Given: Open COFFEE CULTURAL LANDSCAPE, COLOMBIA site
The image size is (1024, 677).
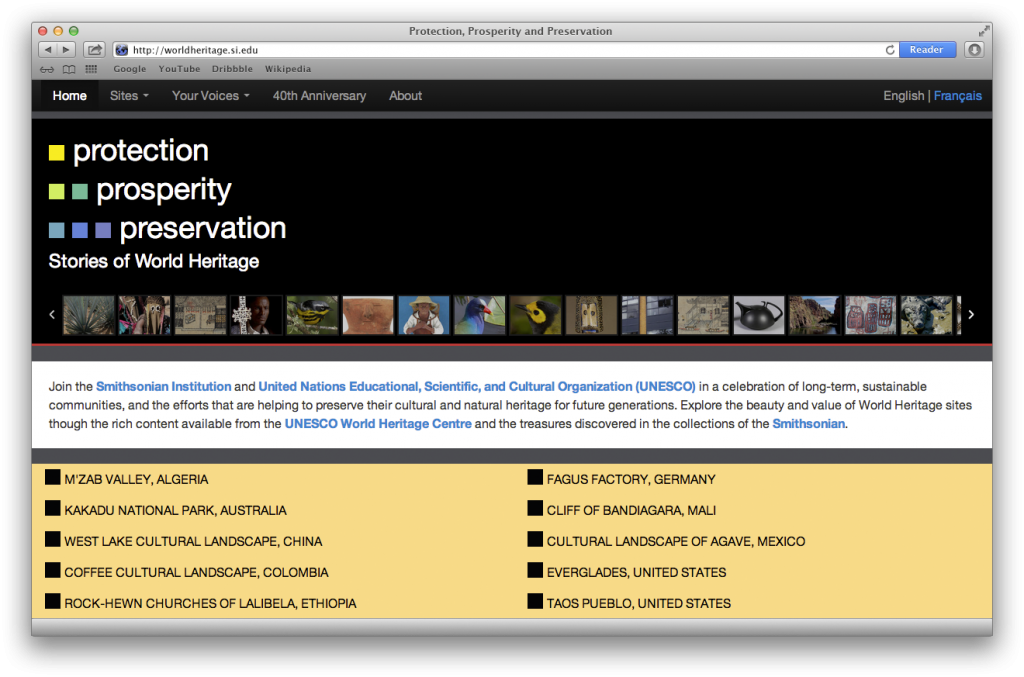Looking at the screenshot, I should point(197,573).
